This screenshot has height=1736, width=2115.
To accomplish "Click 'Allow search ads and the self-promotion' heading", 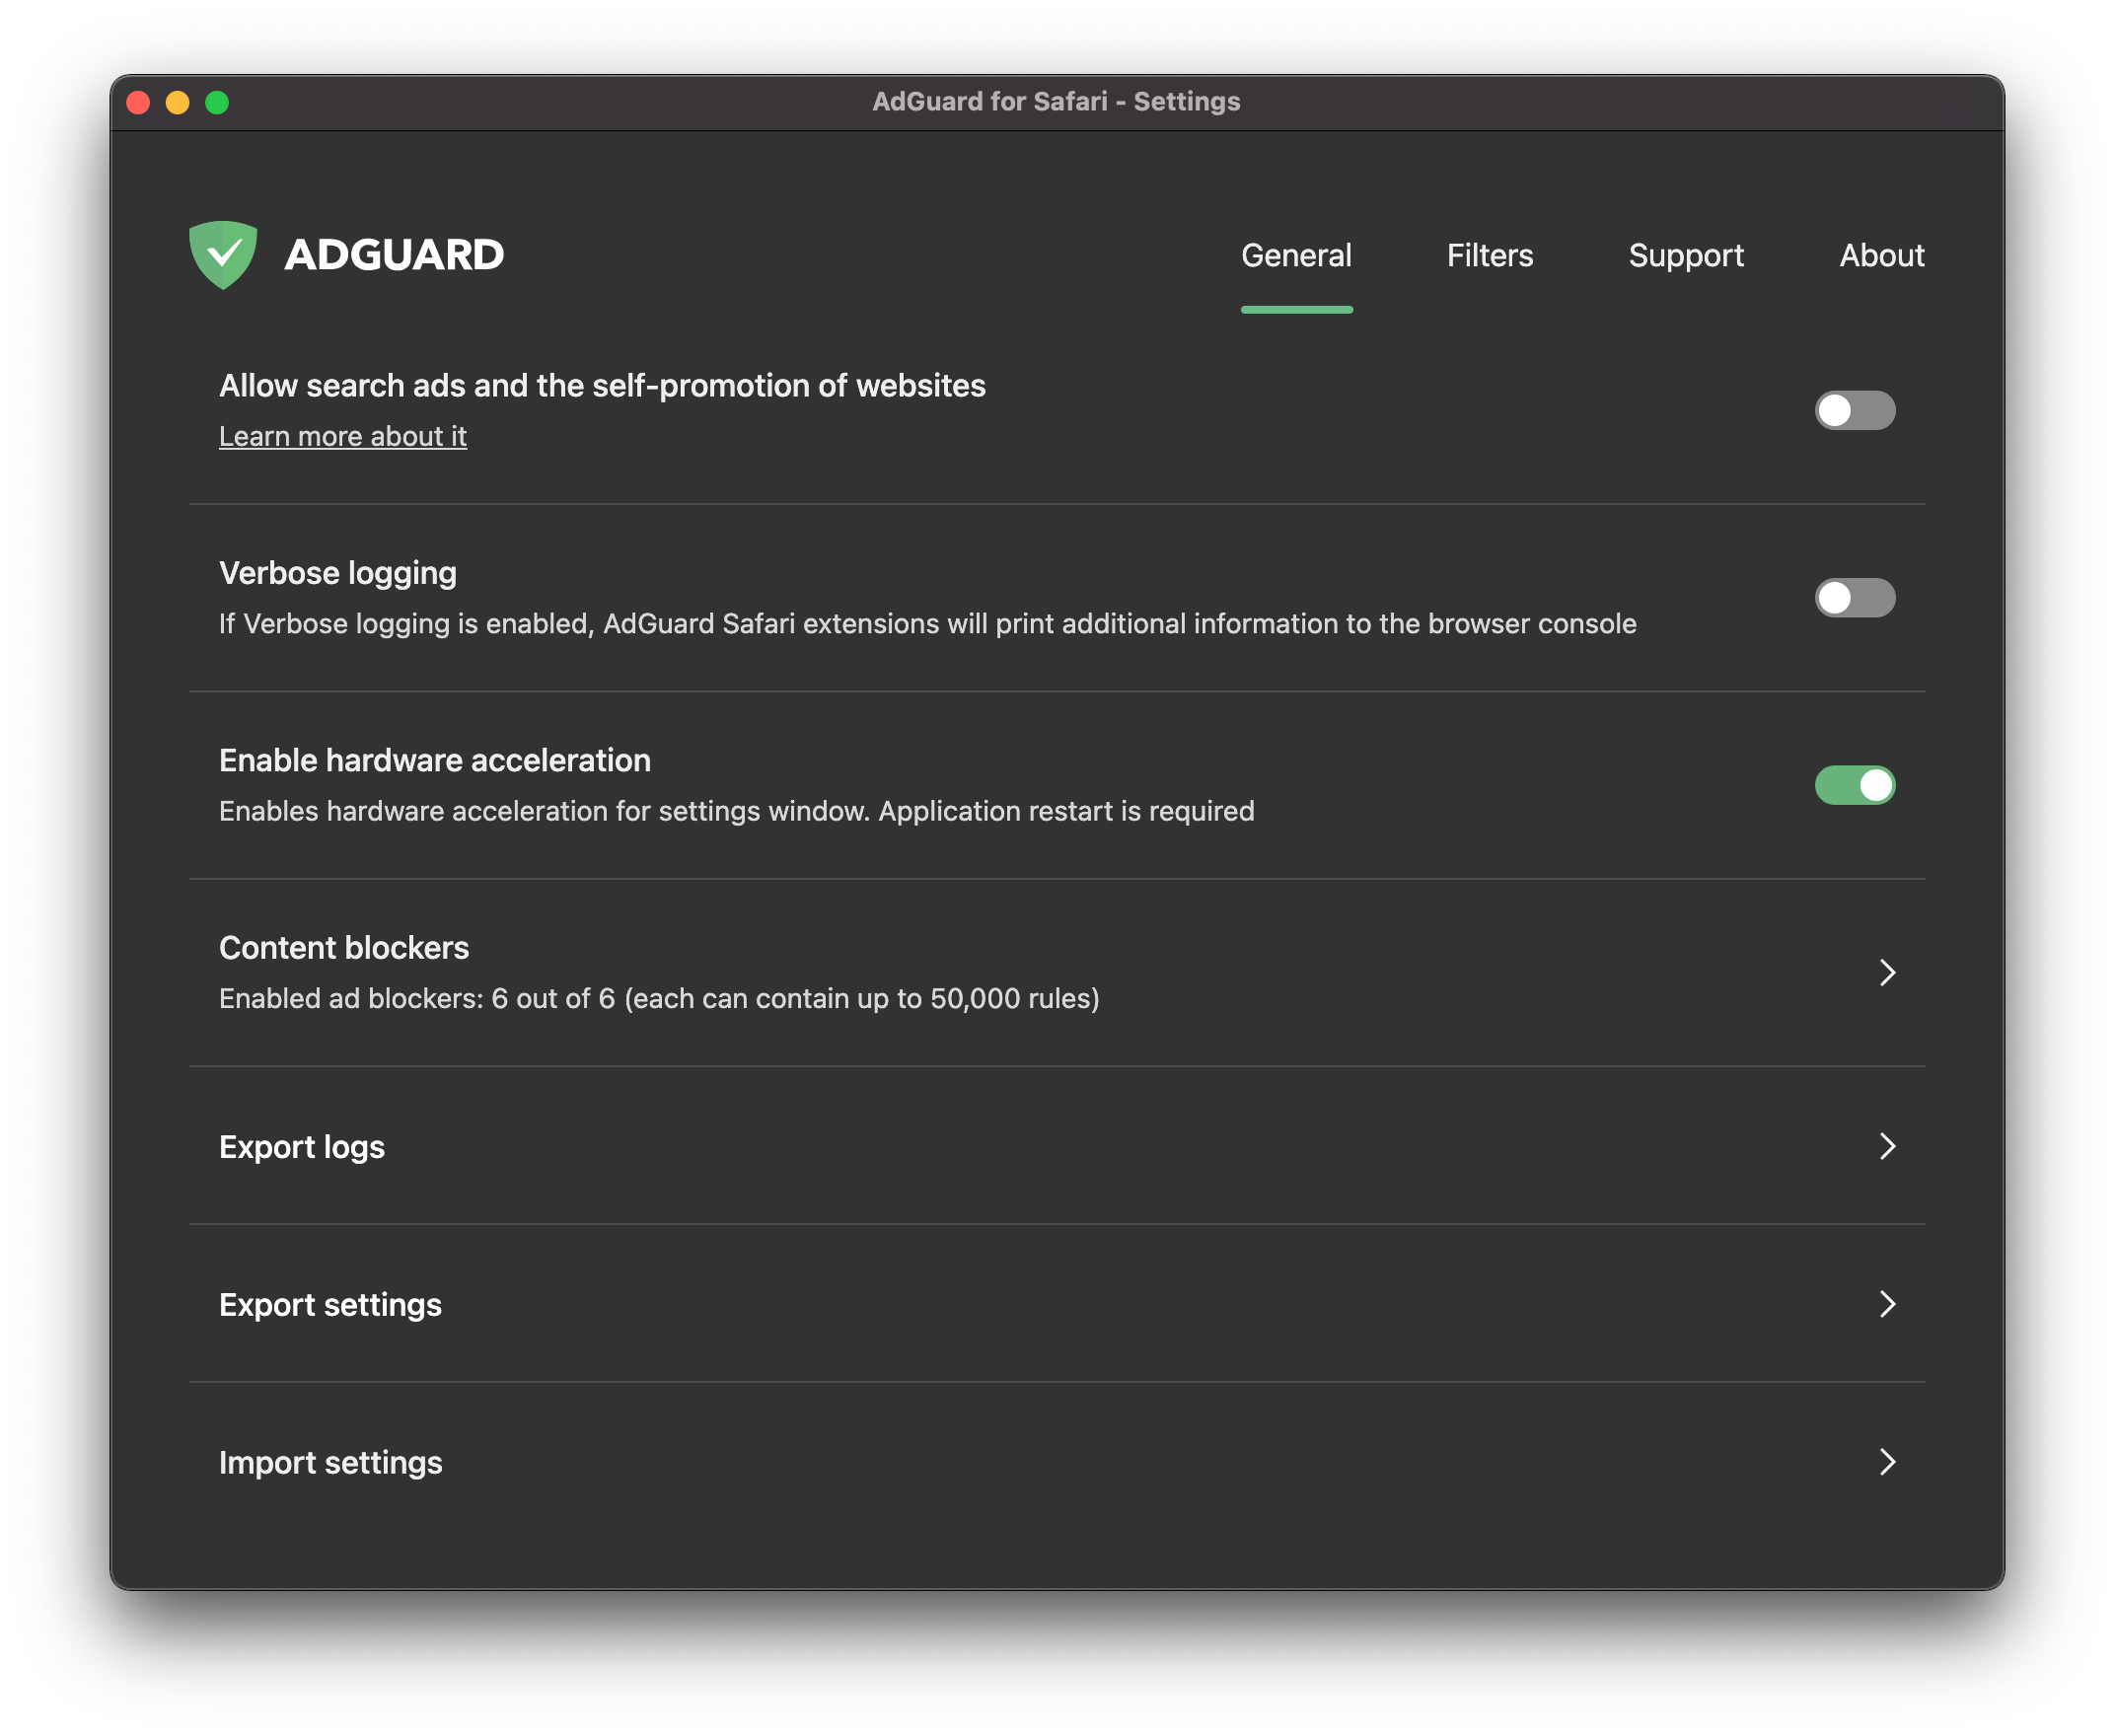I will (602, 386).
